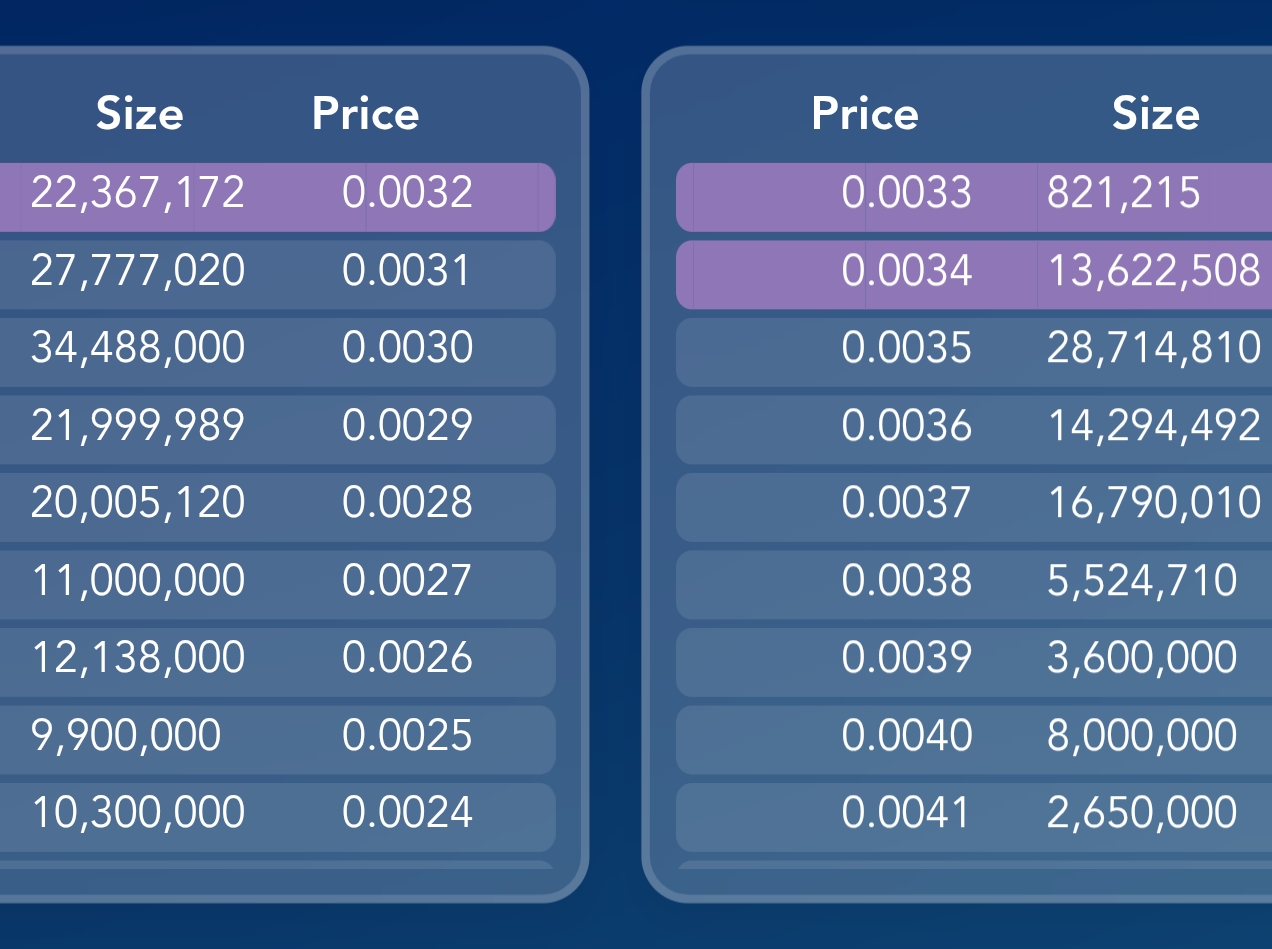Screen dimensions: 1272x949
Task: Select the 11,000,000 bid size row
Action: click(x=277, y=584)
